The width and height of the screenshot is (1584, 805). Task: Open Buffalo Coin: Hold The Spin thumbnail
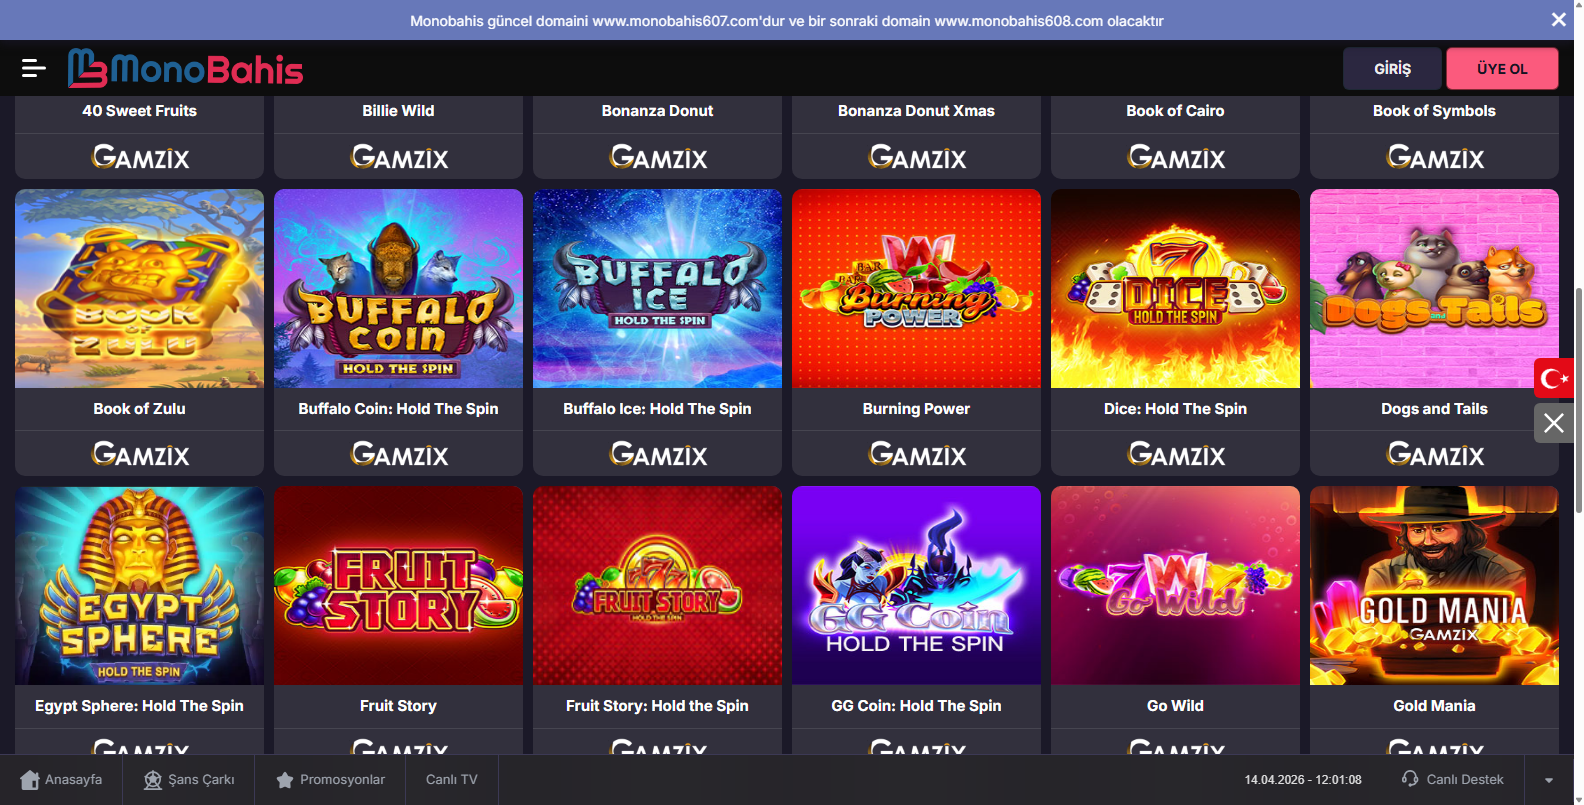click(x=398, y=288)
